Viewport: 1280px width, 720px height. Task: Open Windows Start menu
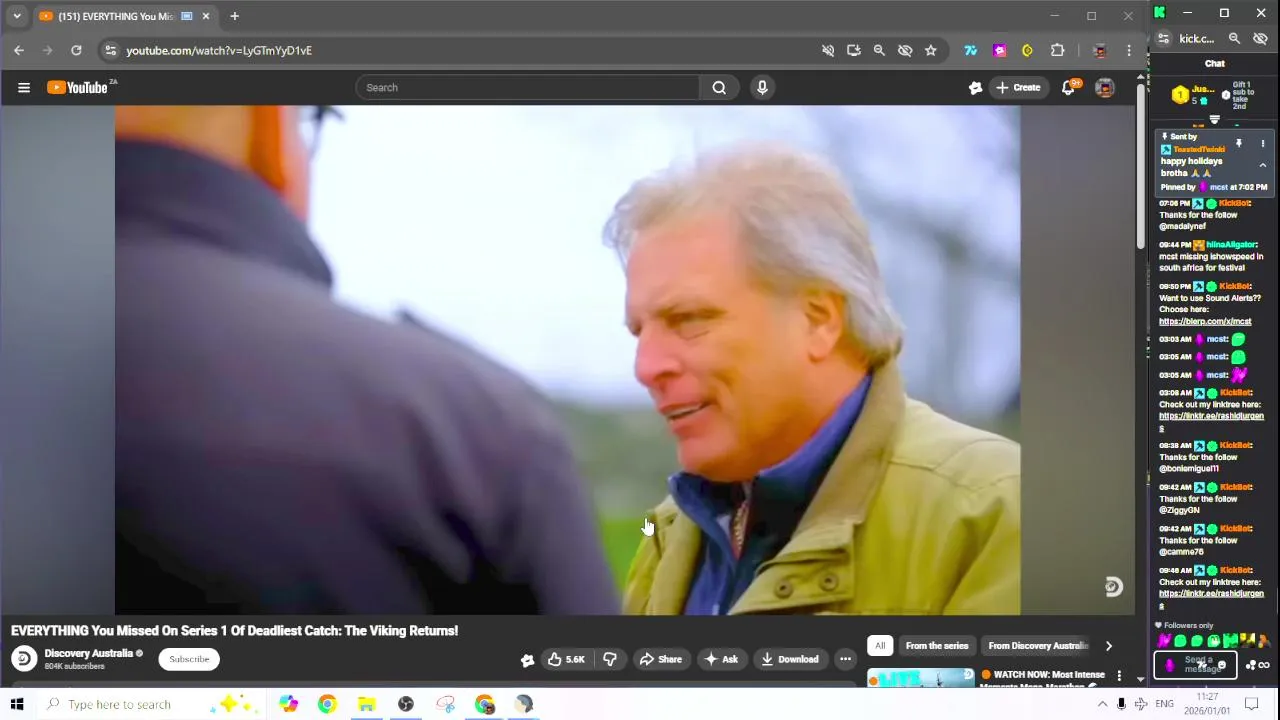tap(17, 704)
